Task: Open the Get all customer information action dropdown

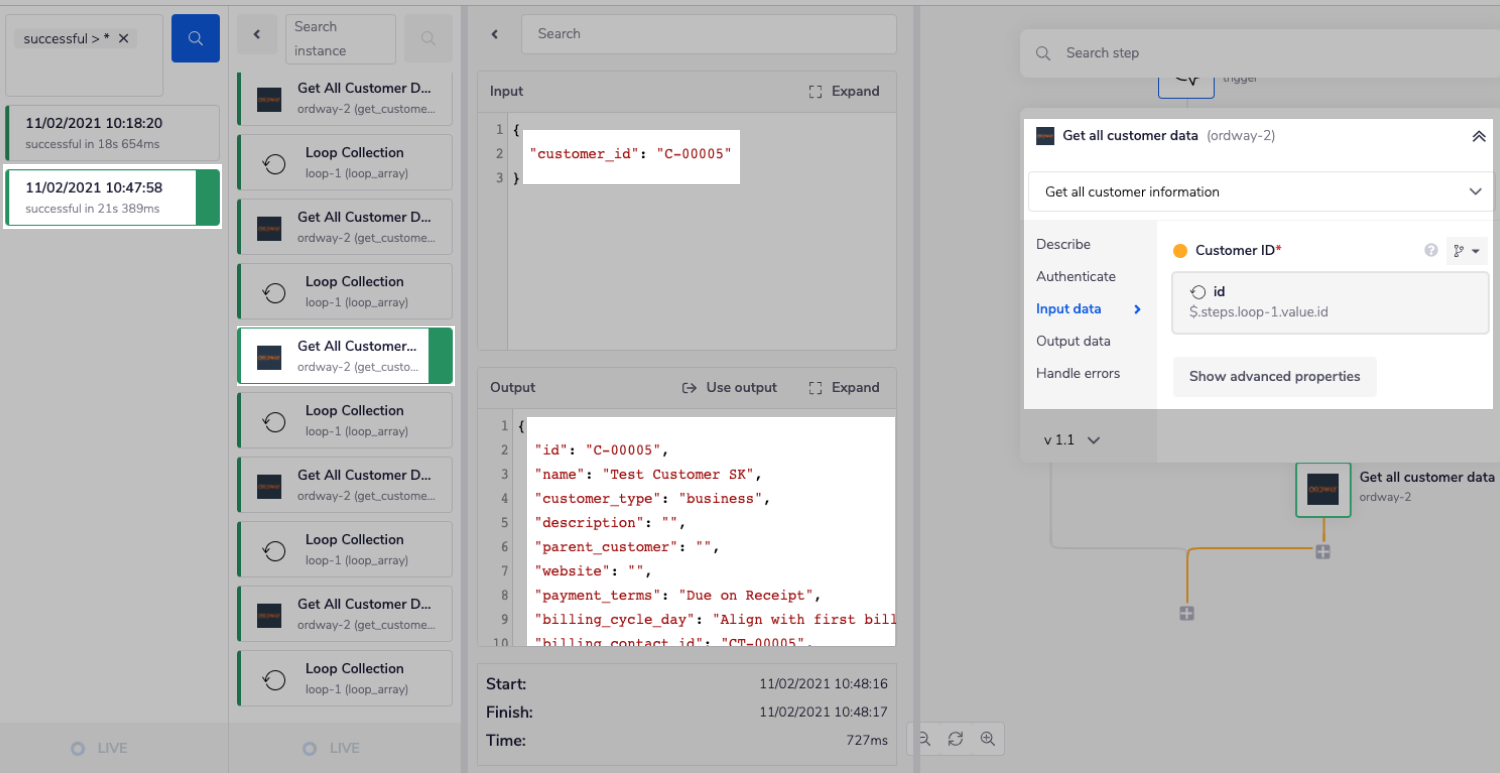Action: coord(1260,191)
